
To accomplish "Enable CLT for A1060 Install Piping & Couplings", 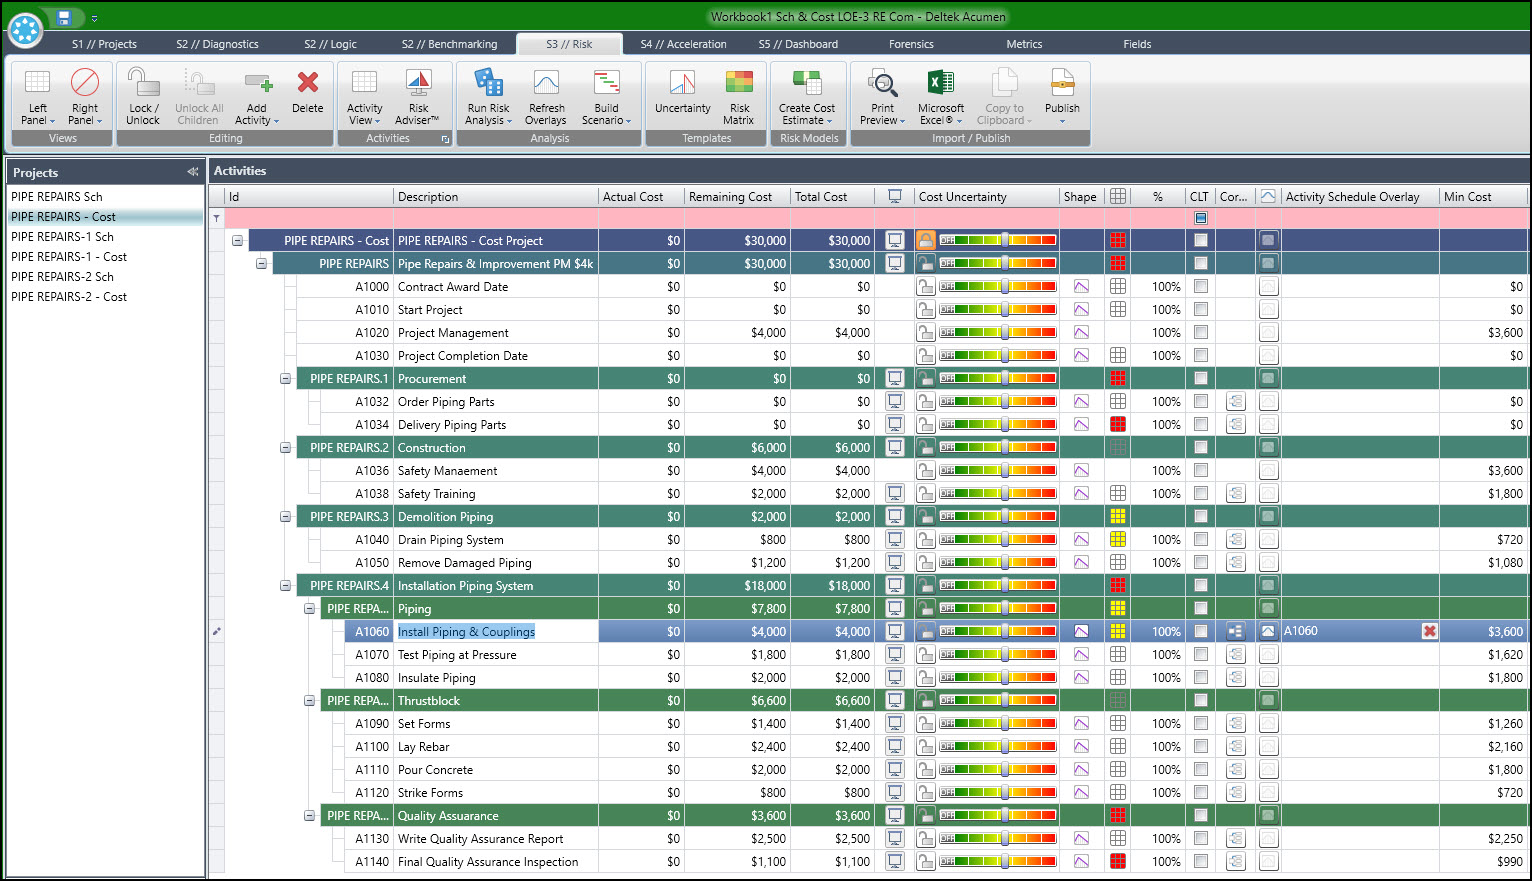I will pyautogui.click(x=1200, y=631).
